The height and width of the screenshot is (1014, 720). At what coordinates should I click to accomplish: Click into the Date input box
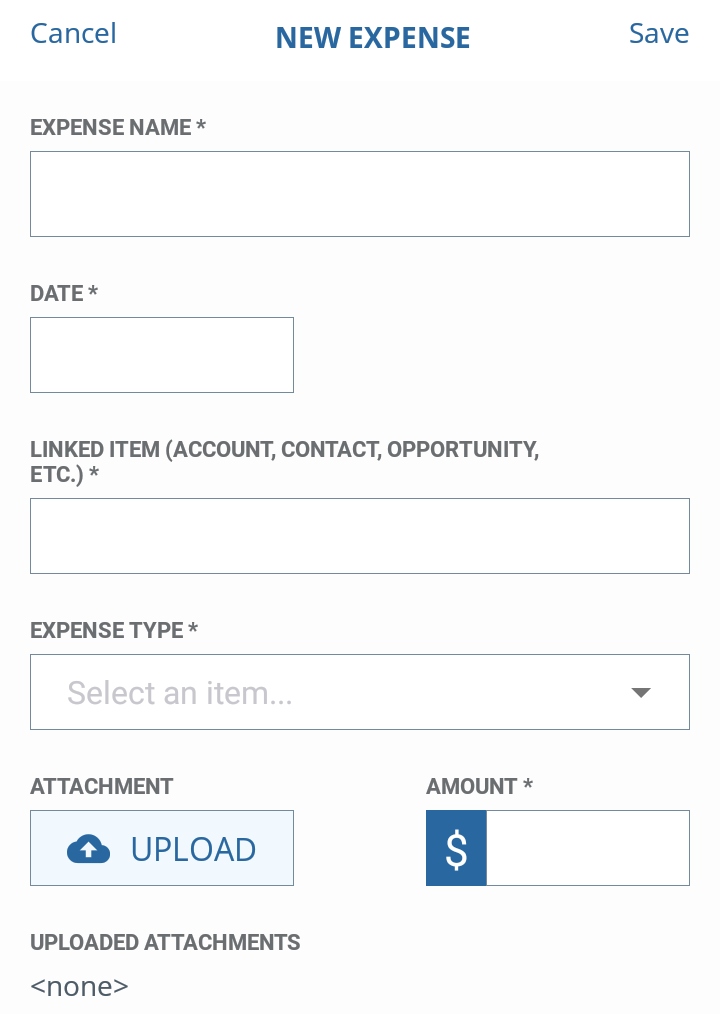[162, 355]
